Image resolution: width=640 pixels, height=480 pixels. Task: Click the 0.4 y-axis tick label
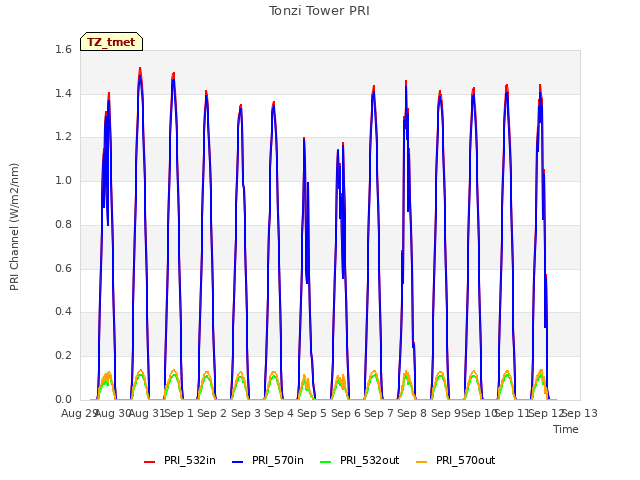coord(63,312)
